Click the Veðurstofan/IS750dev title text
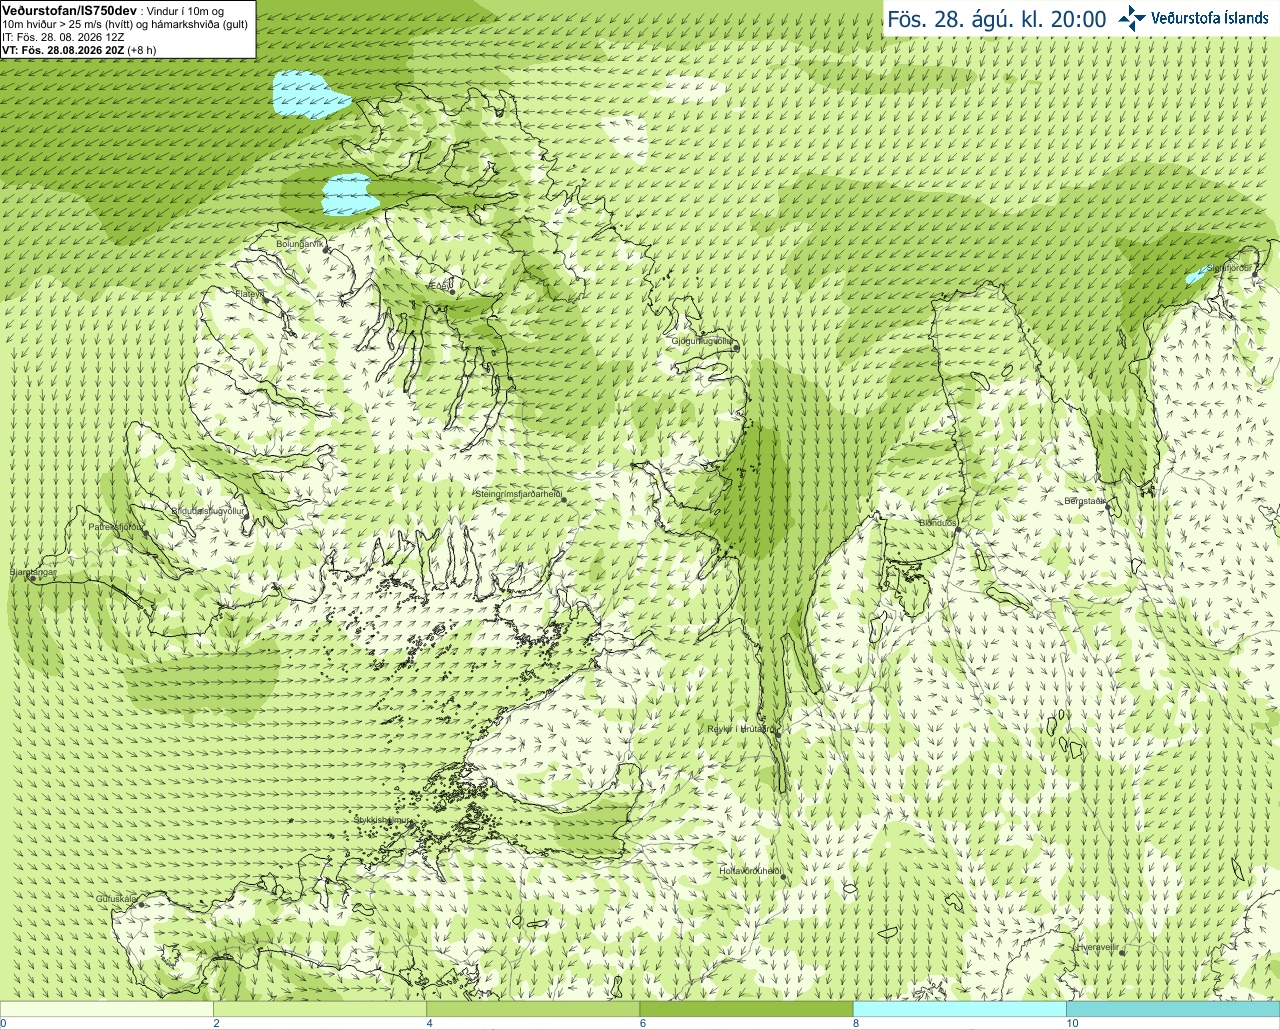The height and width of the screenshot is (1030, 1280). pos(69,9)
